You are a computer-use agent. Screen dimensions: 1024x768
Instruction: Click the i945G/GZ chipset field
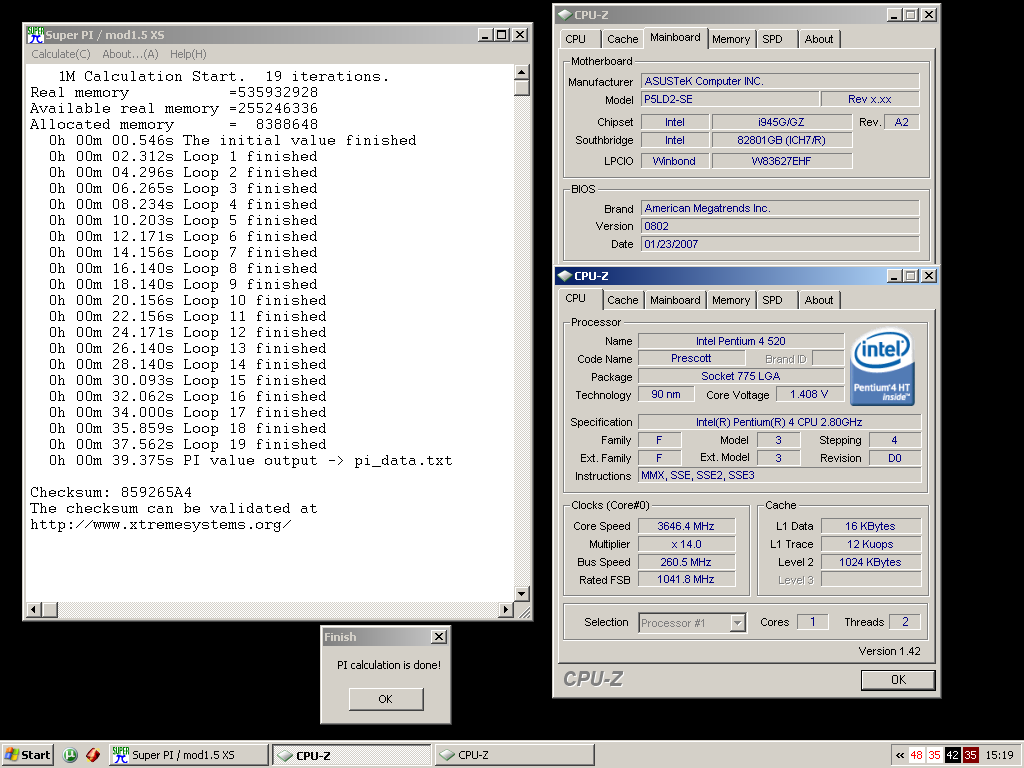pos(781,122)
